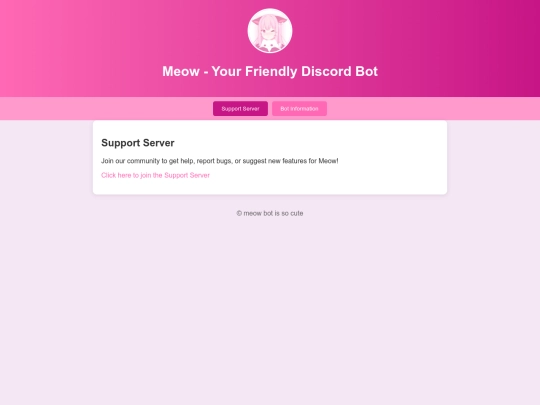Click the word 'Meow' in the page title

pyautogui.click(x=181, y=71)
